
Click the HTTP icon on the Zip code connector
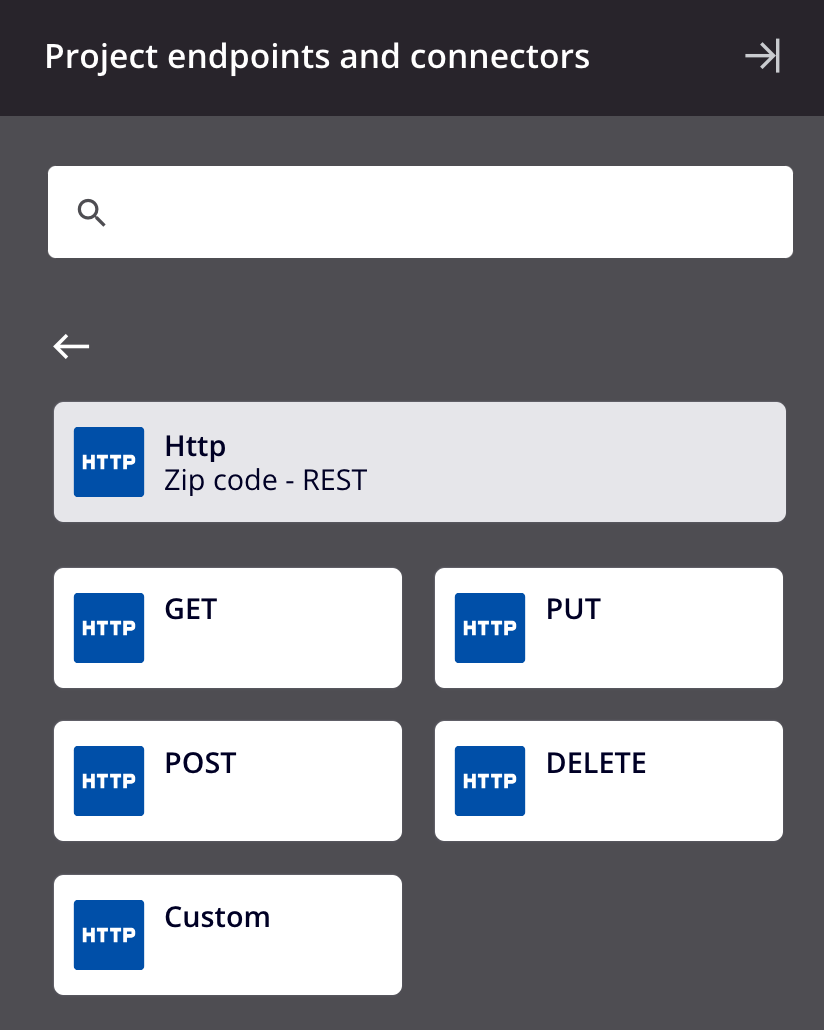point(109,462)
